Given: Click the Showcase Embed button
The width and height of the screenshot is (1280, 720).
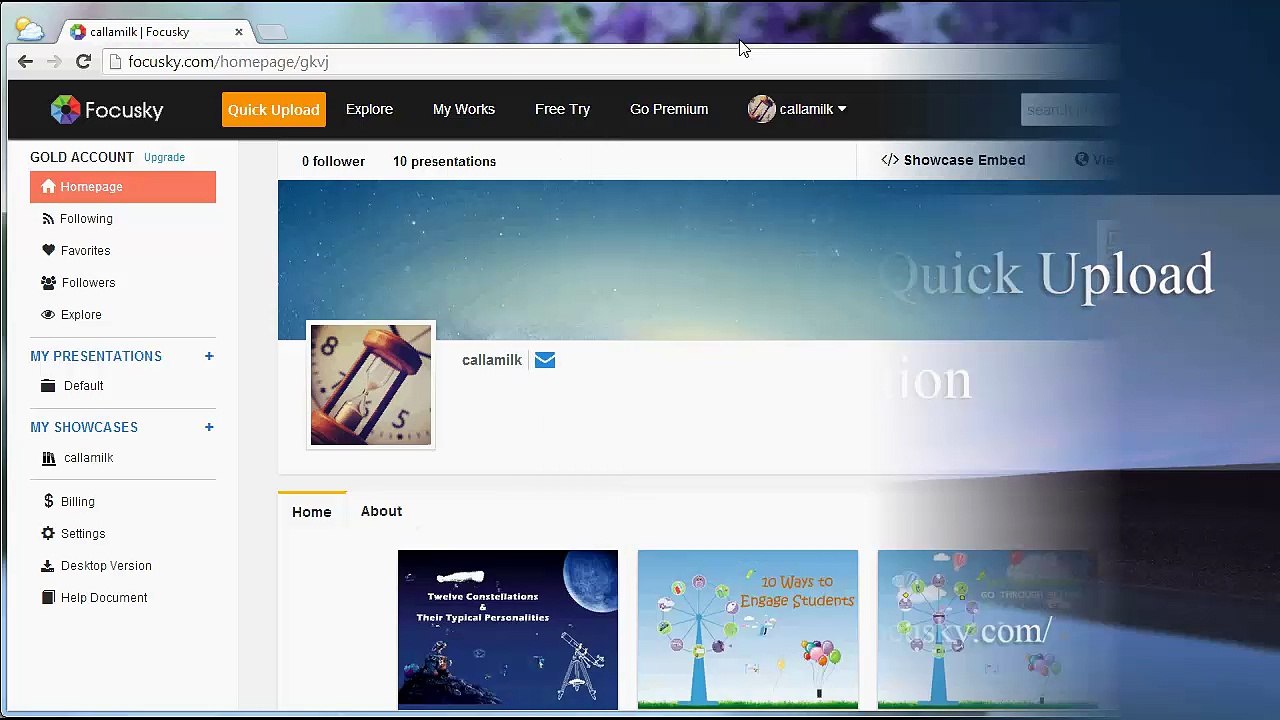Looking at the screenshot, I should [953, 160].
